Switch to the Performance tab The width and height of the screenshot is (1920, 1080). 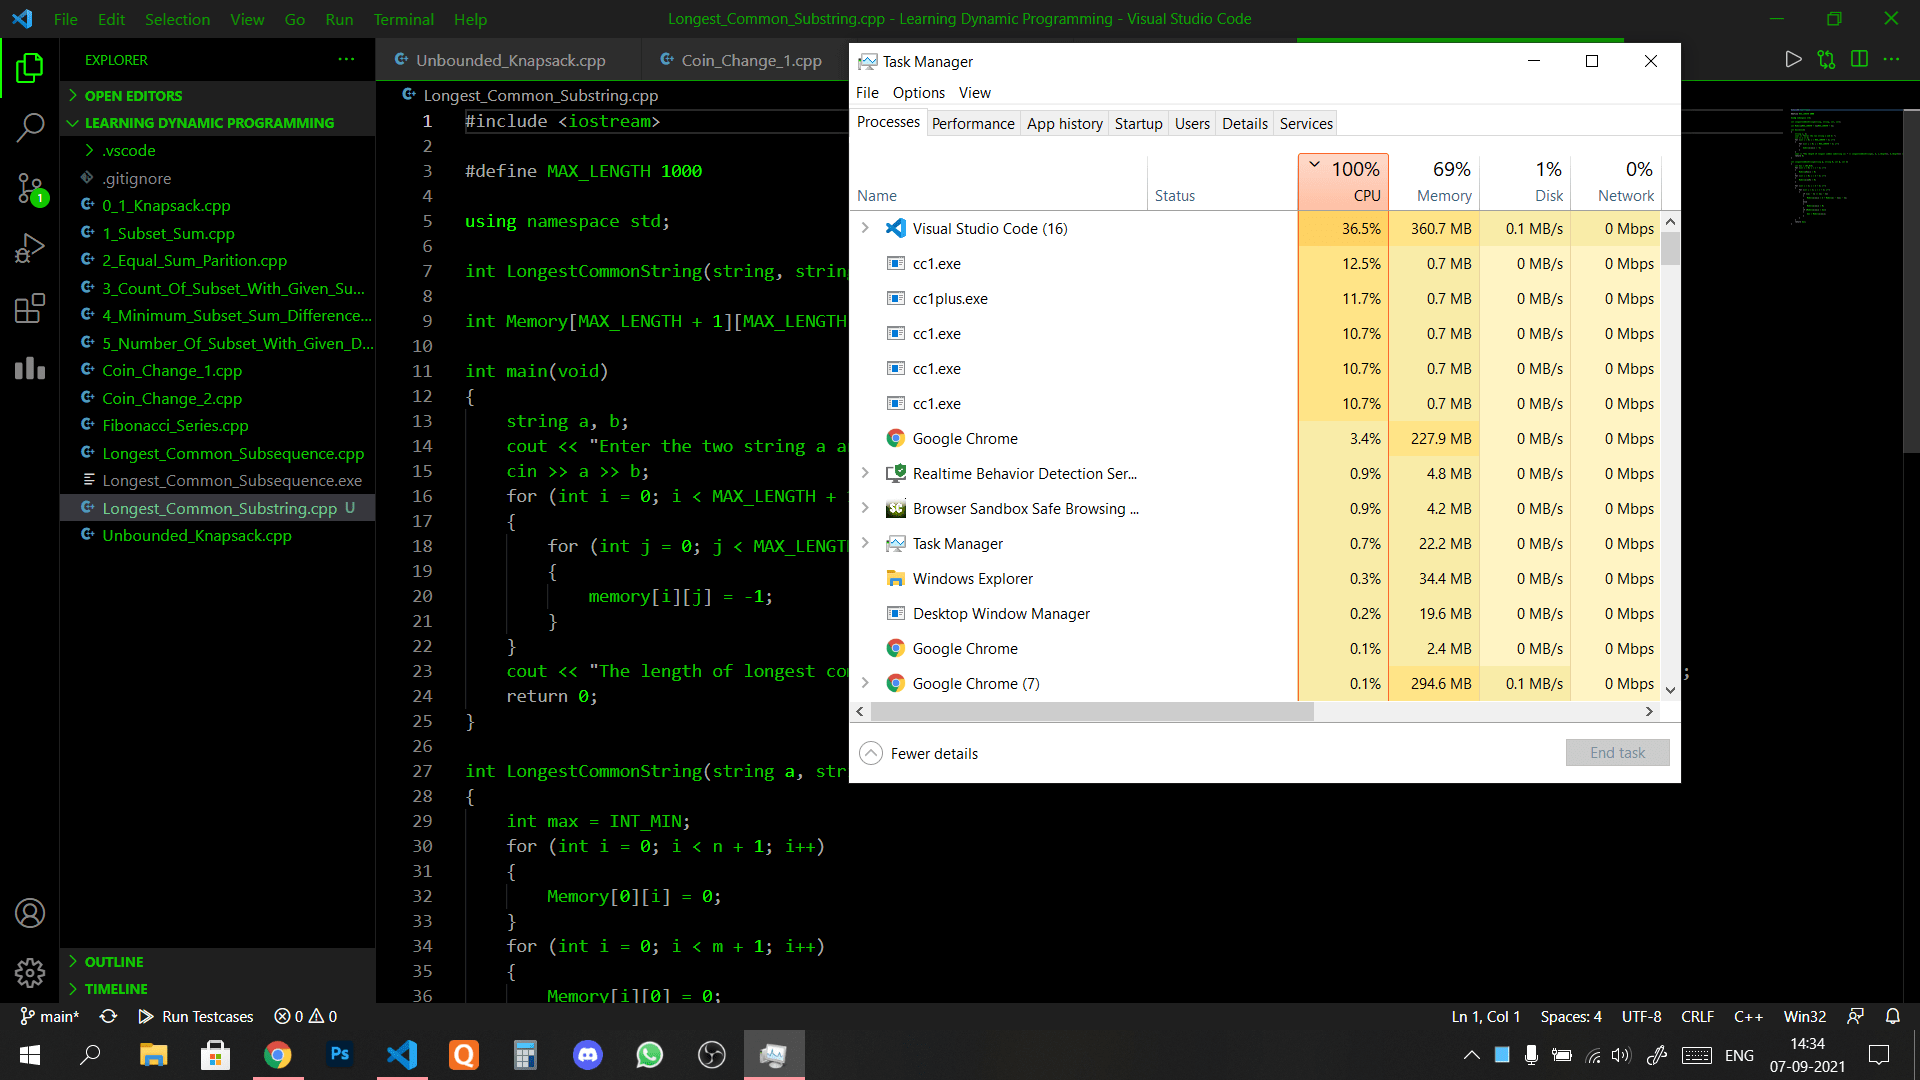click(x=972, y=123)
